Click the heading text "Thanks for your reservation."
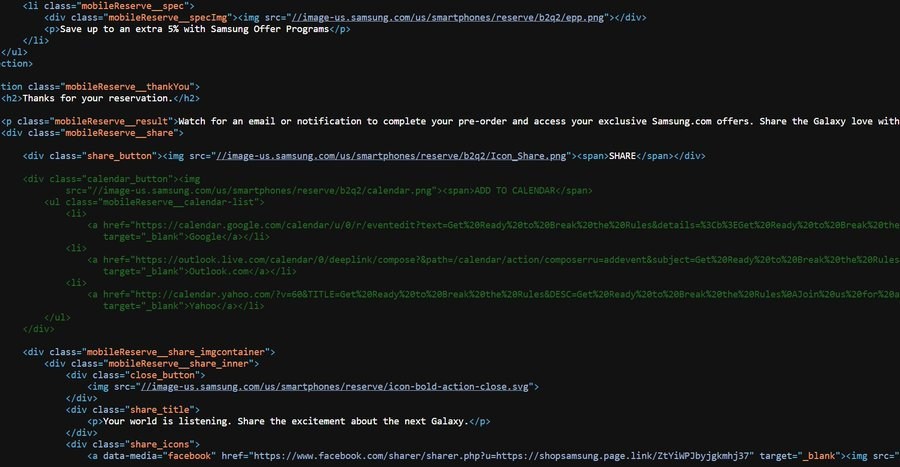Screen dimensions: 900x467 click(x=98, y=98)
